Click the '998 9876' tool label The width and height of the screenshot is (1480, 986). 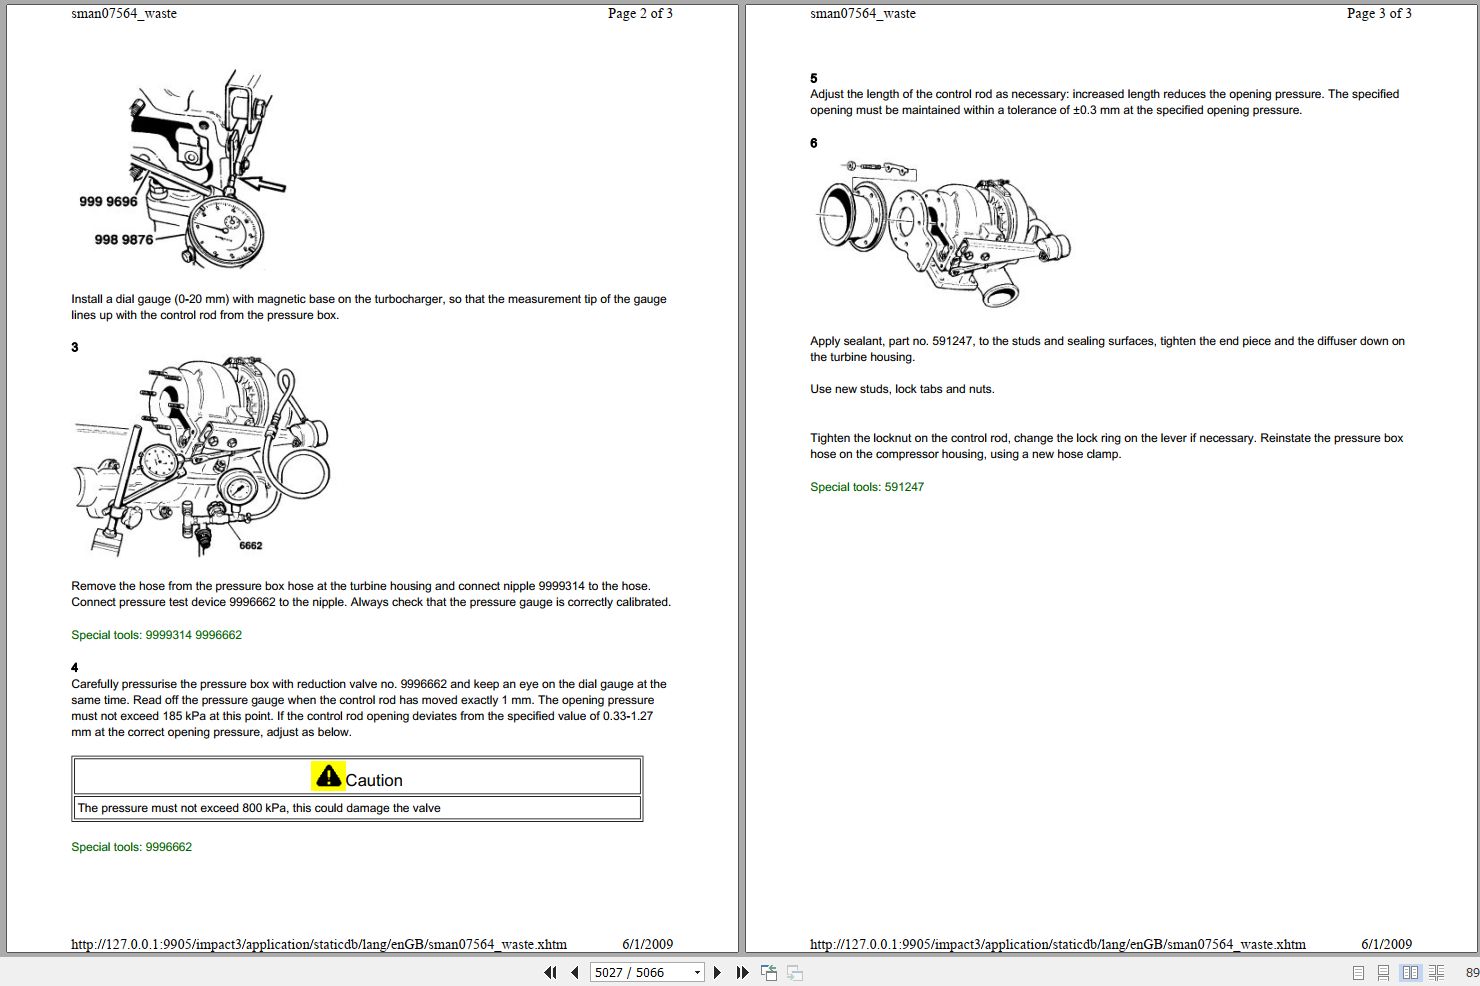pos(124,239)
